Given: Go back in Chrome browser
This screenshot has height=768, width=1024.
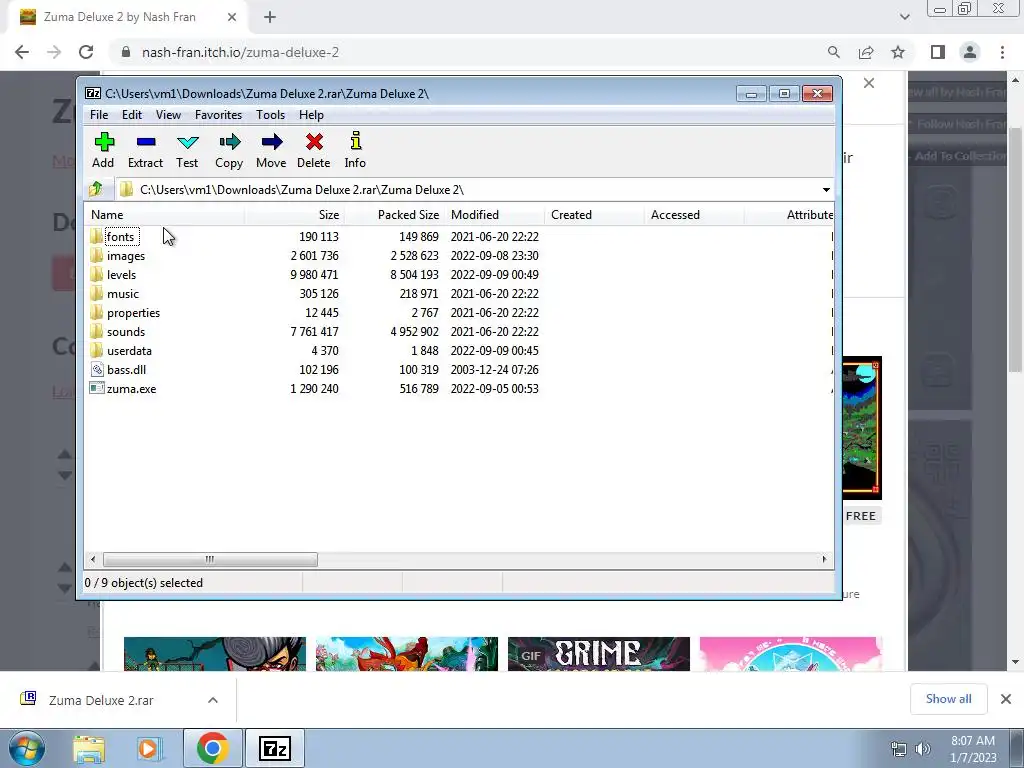Looking at the screenshot, I should click(x=22, y=52).
